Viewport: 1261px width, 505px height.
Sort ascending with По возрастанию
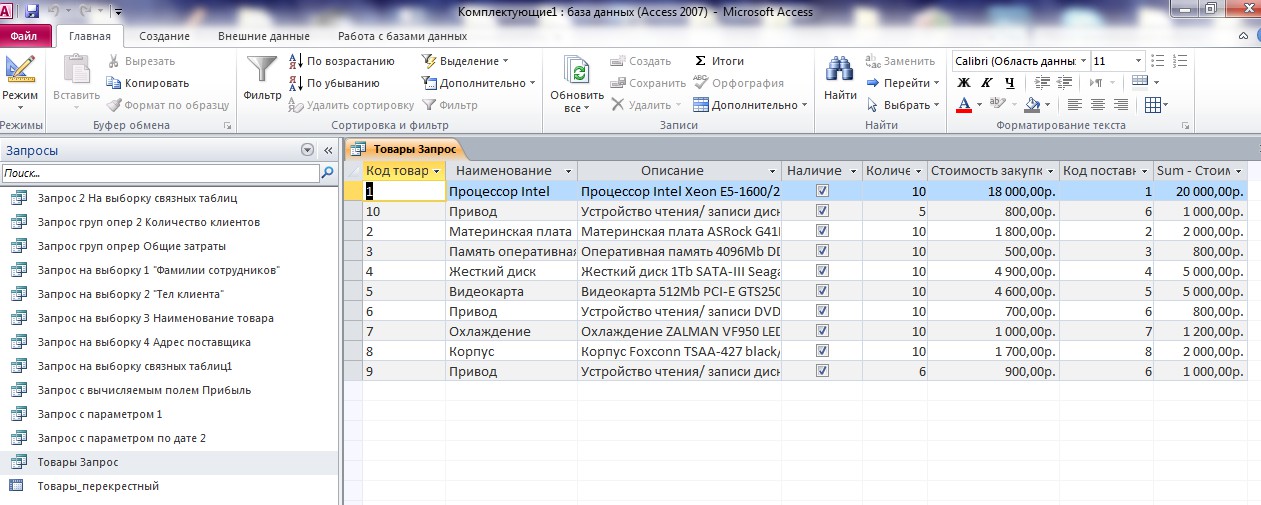coord(341,61)
